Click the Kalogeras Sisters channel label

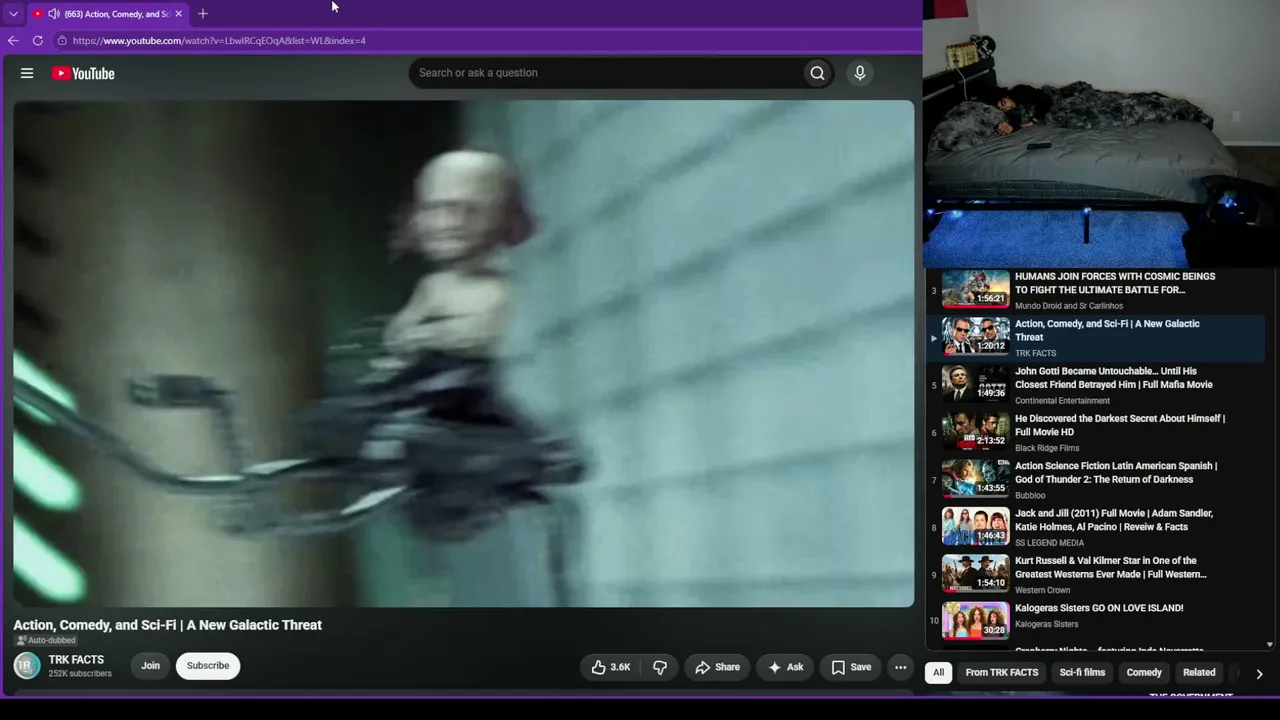pyautogui.click(x=1046, y=624)
